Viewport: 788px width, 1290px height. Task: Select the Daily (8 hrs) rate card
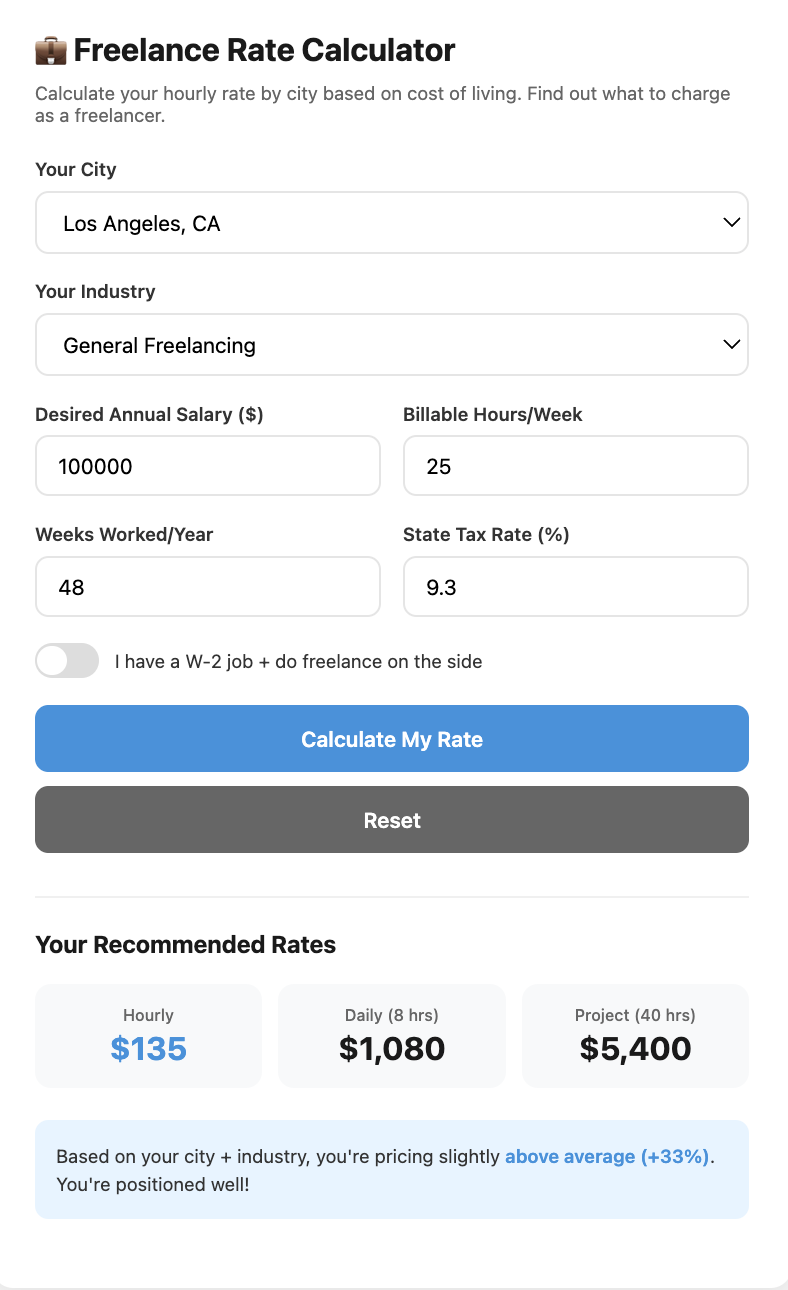pyautogui.click(x=391, y=1035)
